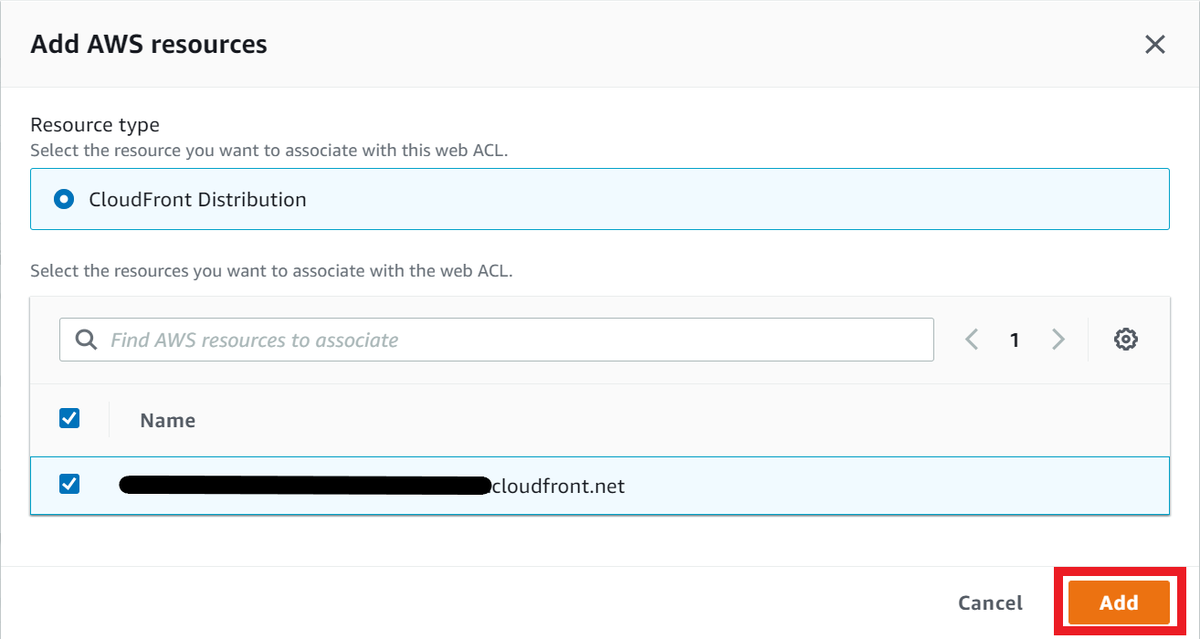
Task: Close the Add AWS resources dialog
Action: point(1155,44)
